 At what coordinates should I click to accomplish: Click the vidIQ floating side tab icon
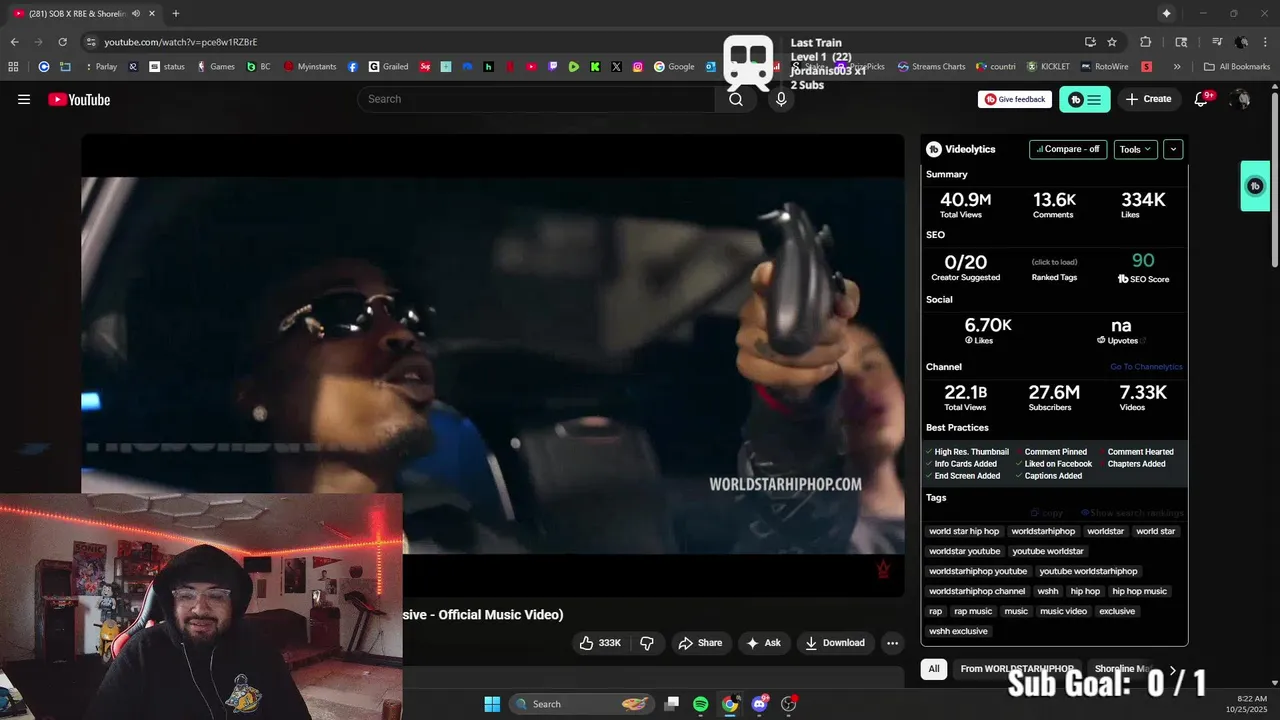[1255, 186]
